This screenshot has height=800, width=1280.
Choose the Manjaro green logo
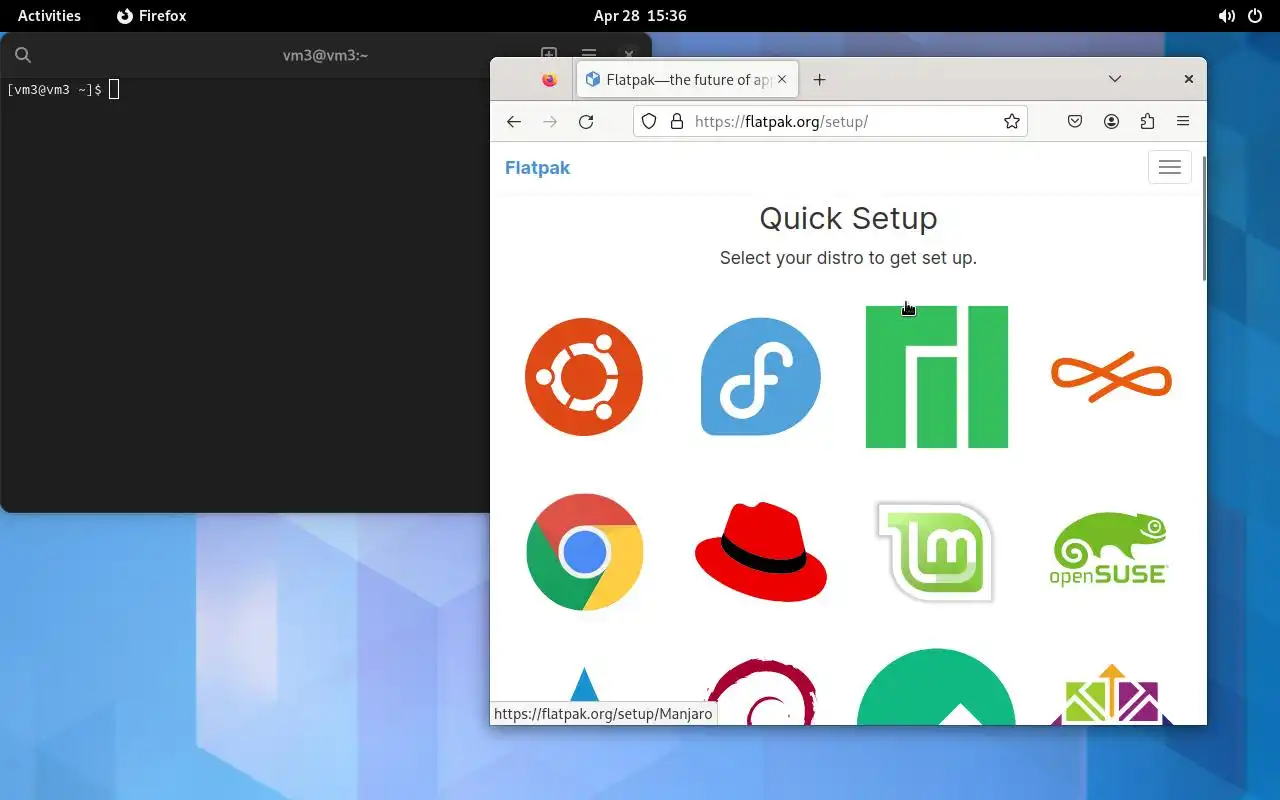coord(937,377)
